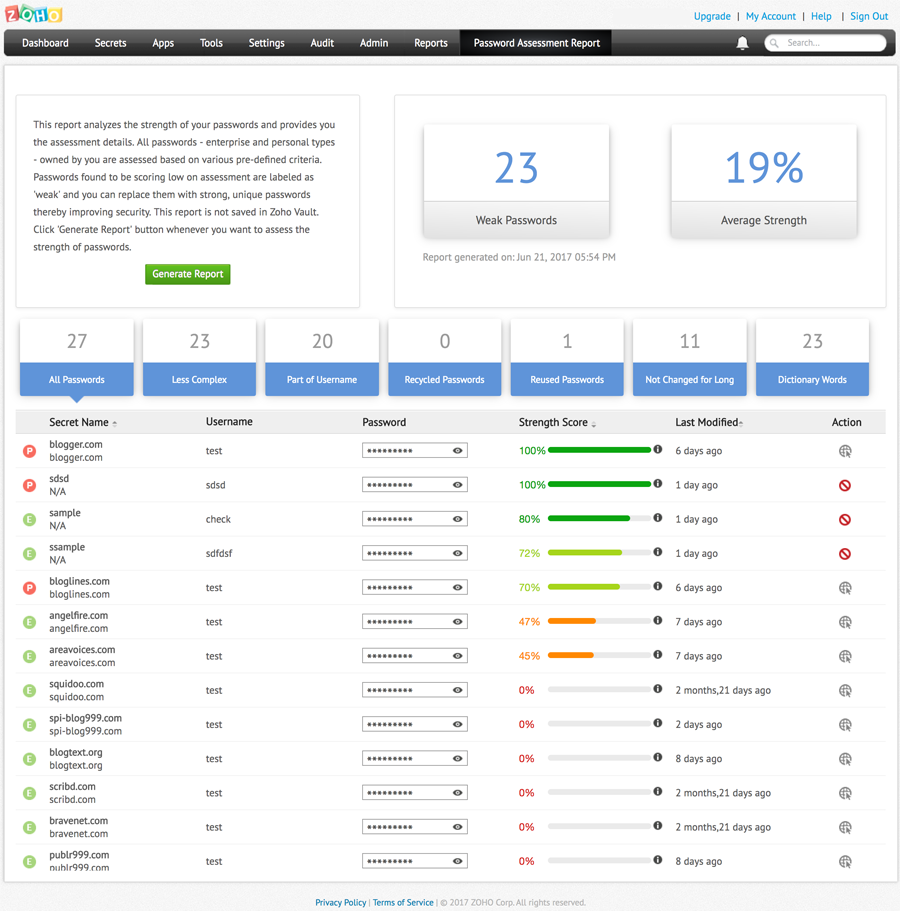Reveal blogger.com password with eye icon
This screenshot has width=900, height=911.
pos(458,451)
